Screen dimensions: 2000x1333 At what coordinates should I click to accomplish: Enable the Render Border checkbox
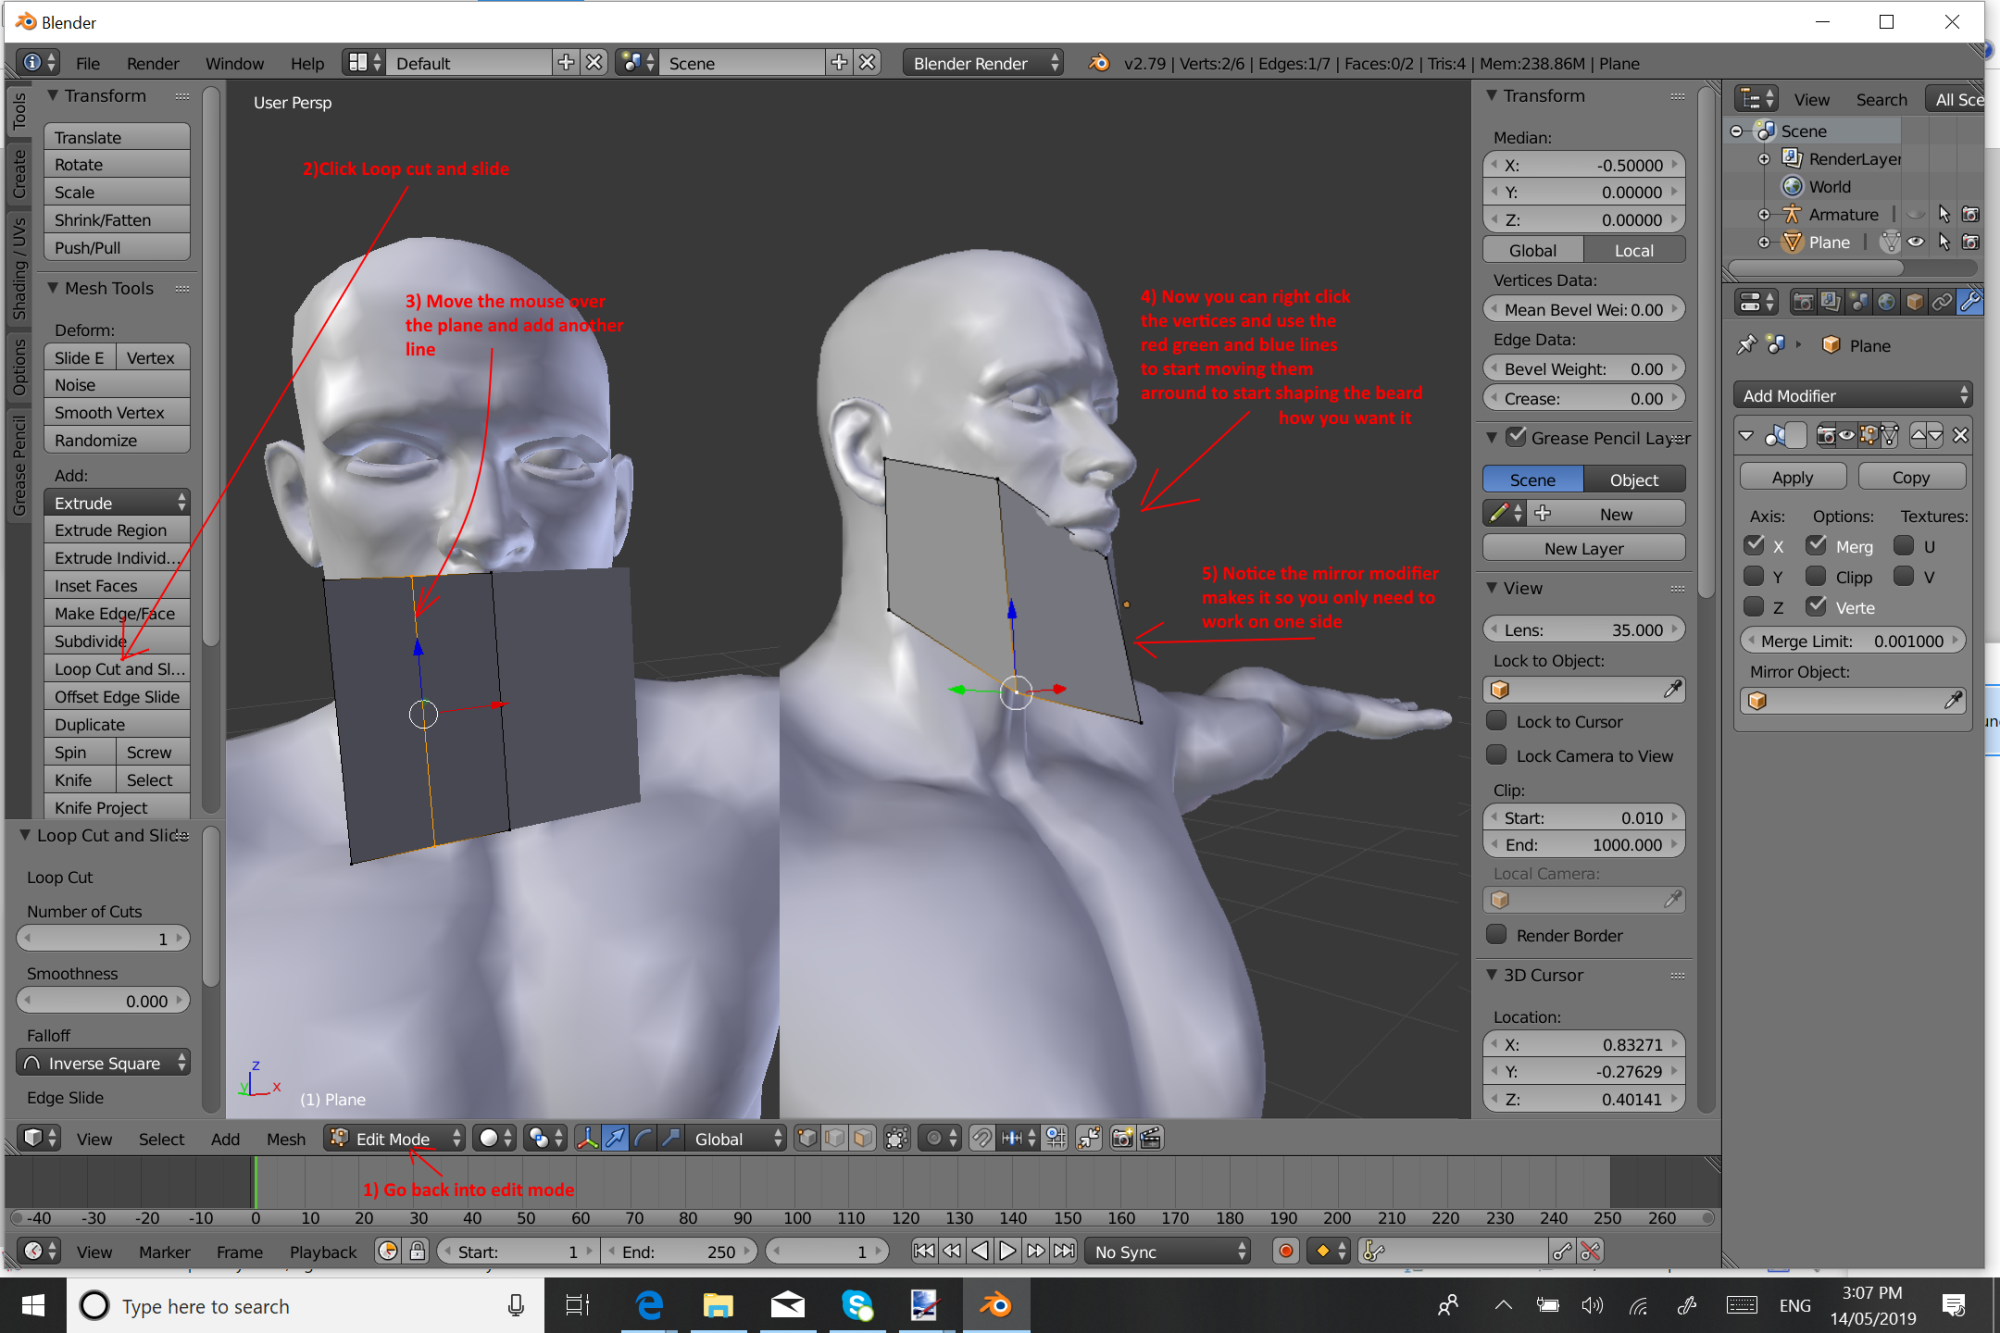[x=1497, y=934]
